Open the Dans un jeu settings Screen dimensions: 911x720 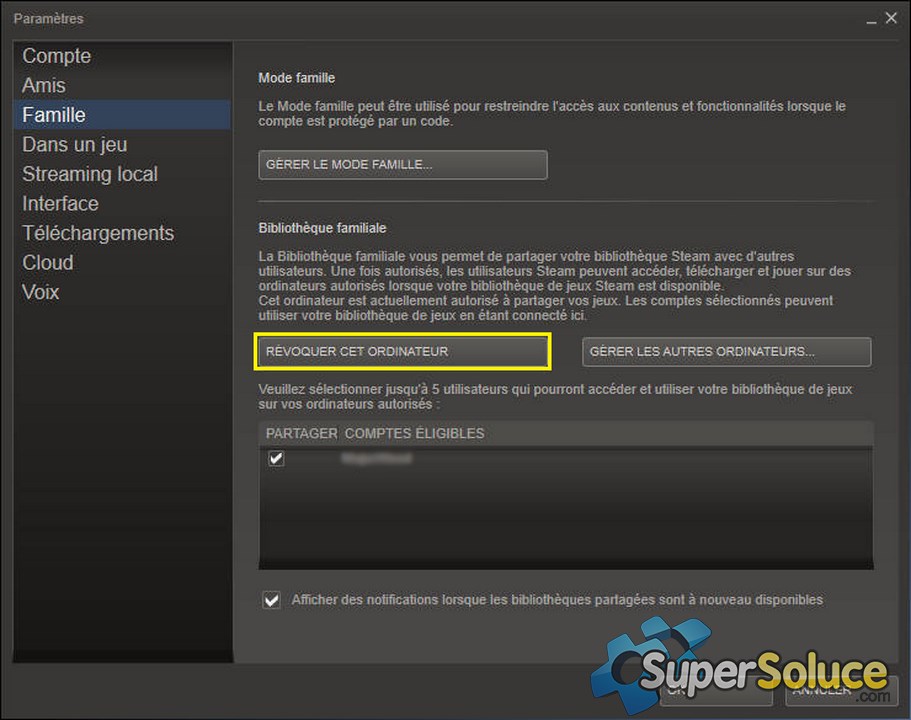(74, 144)
